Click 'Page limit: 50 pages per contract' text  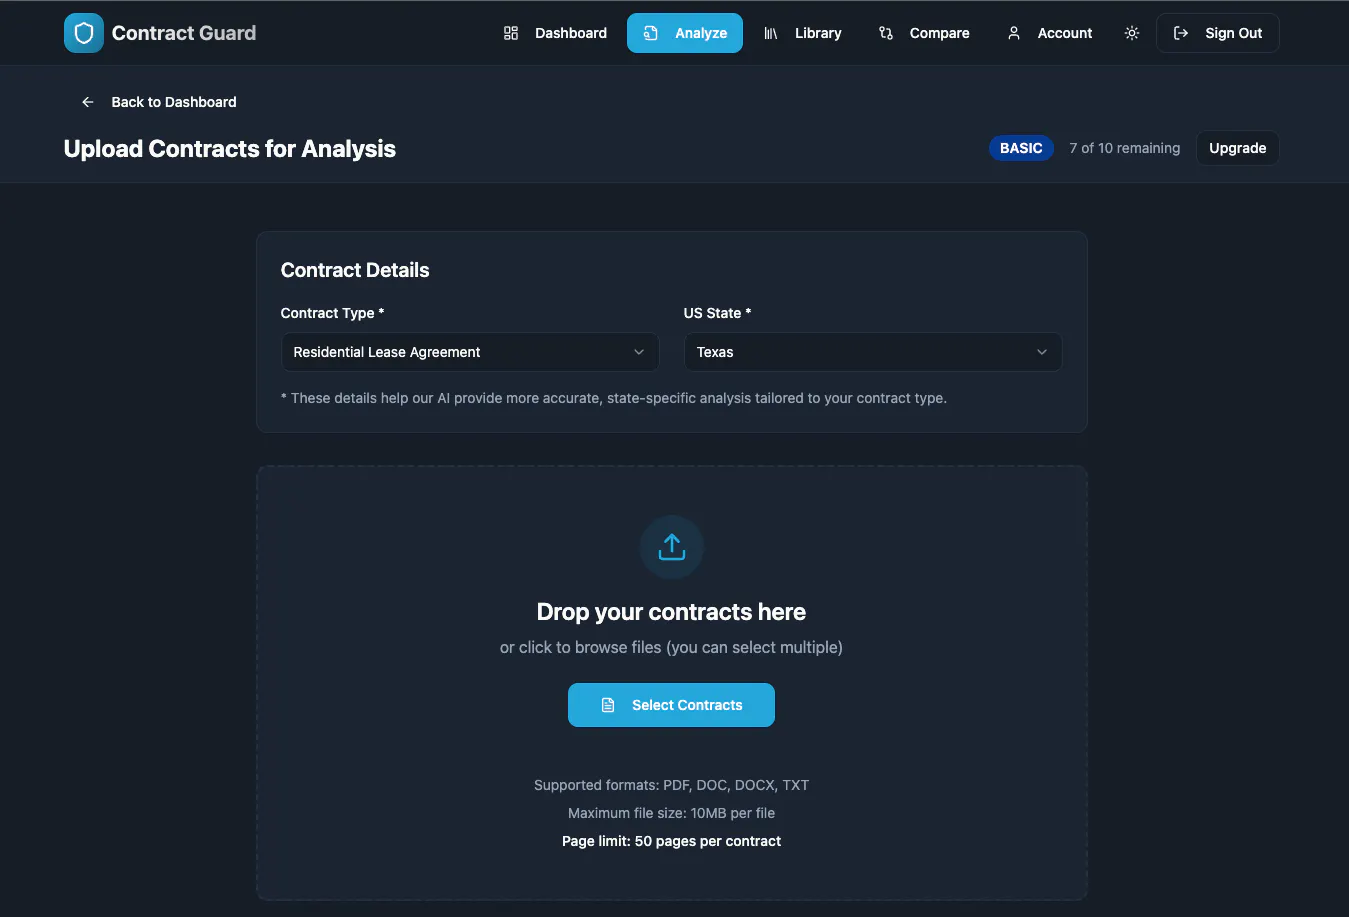672,841
